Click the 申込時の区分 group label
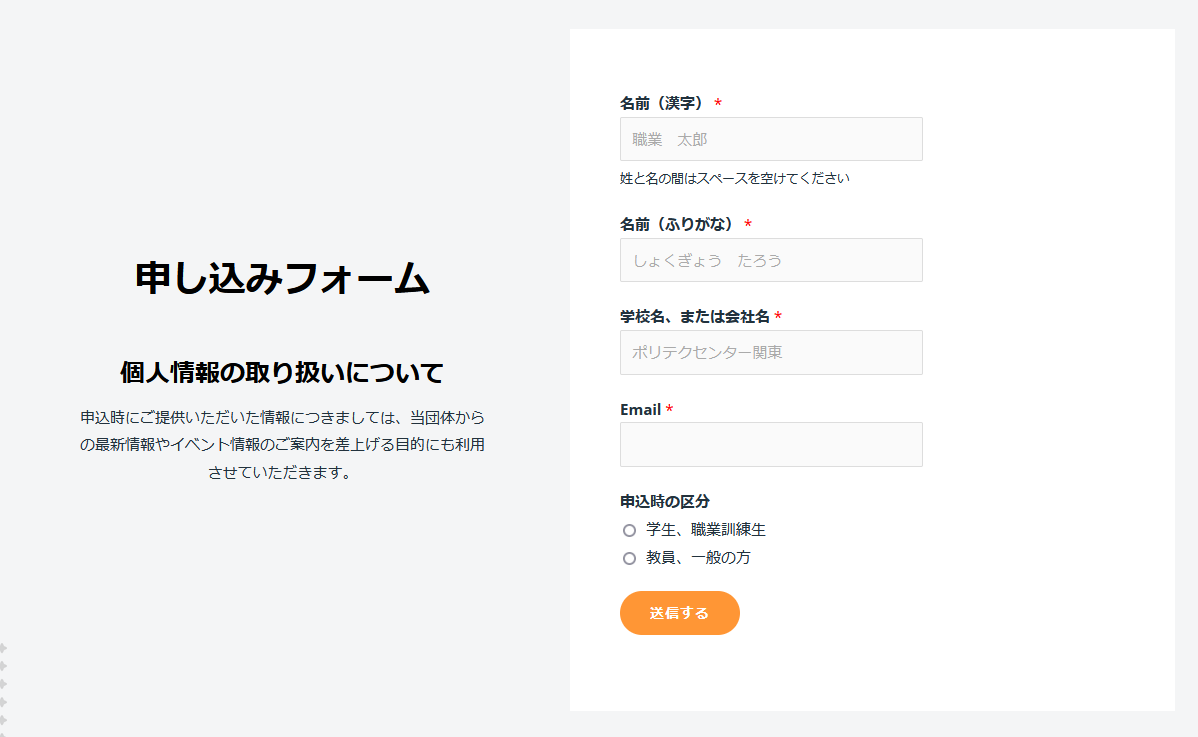The width and height of the screenshot is (1198, 737). pyautogui.click(x=665, y=501)
